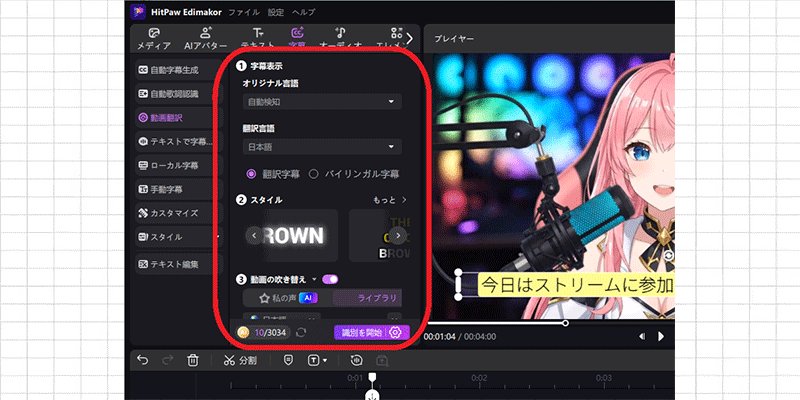Delete the selected clip with the trash icon
The image size is (800, 400).
pyautogui.click(x=193, y=360)
